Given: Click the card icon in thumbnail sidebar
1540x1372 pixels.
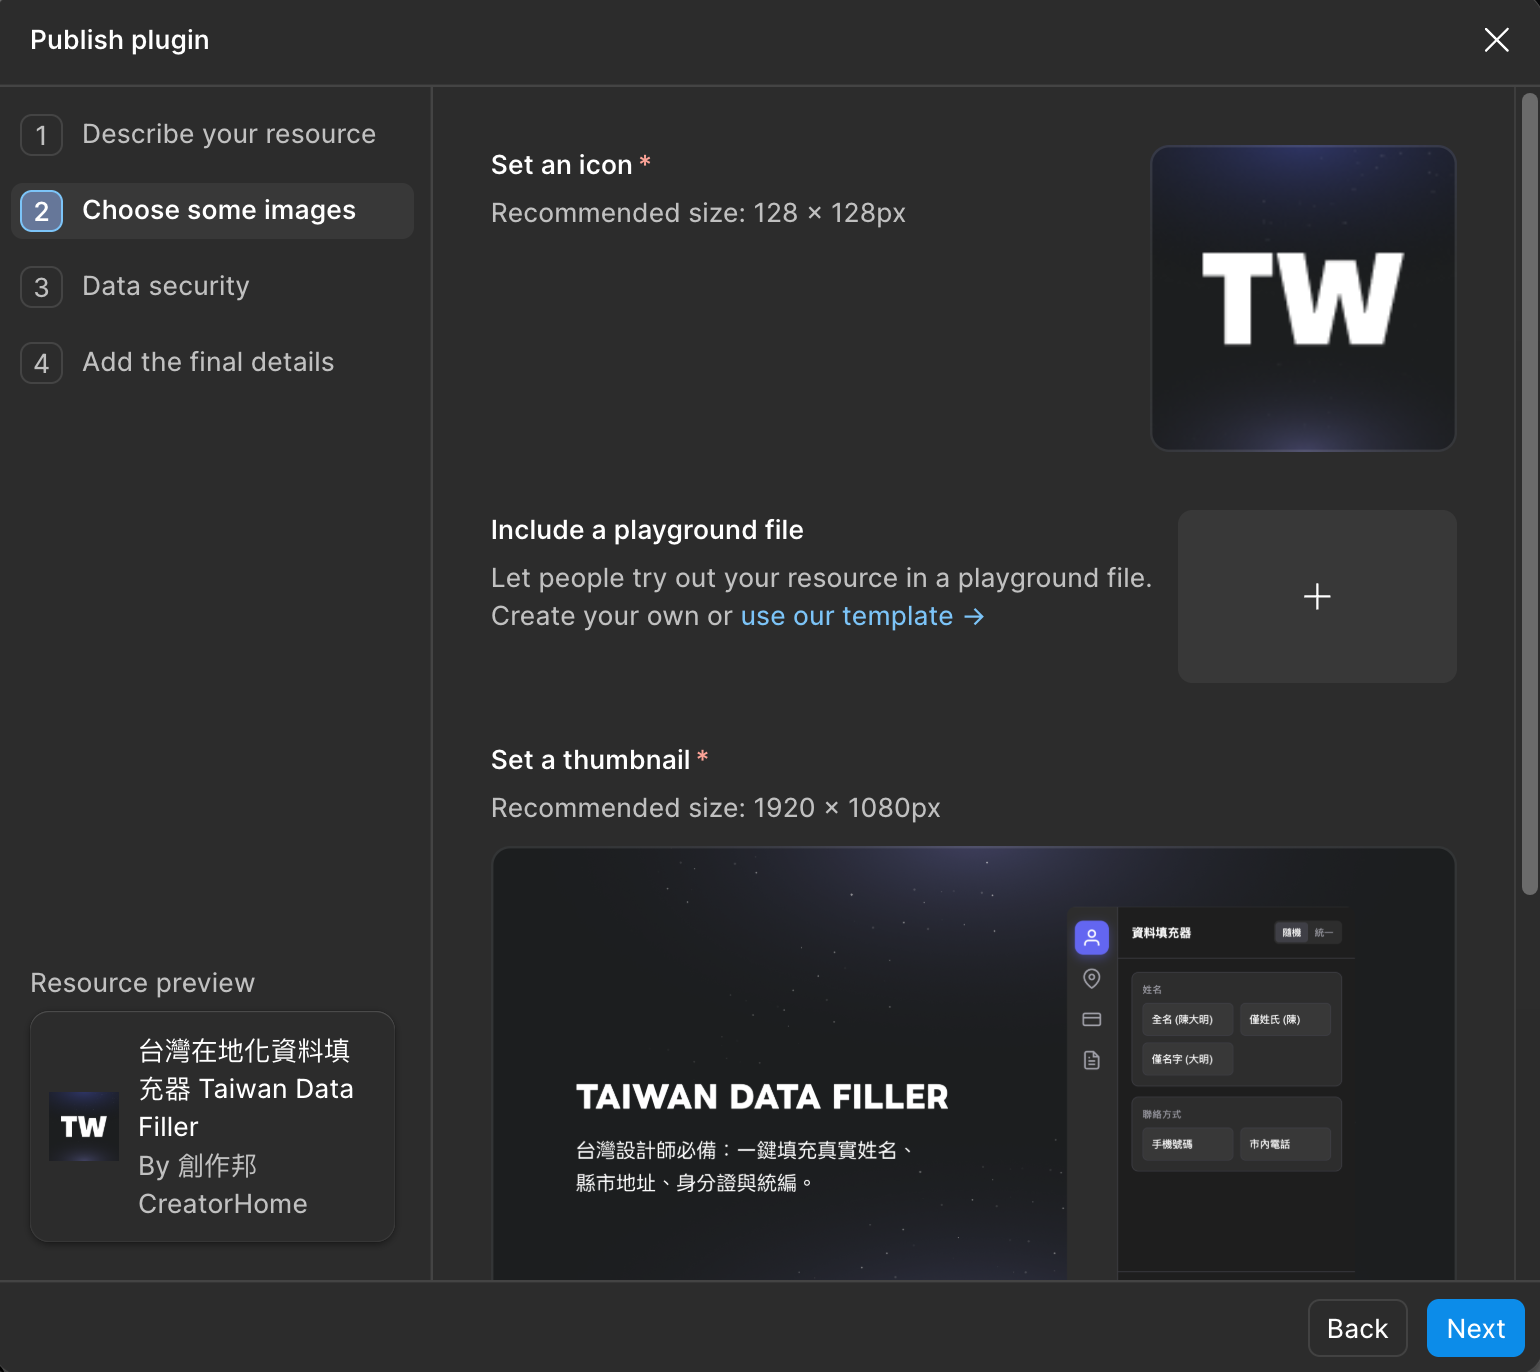Looking at the screenshot, I should (1092, 1019).
